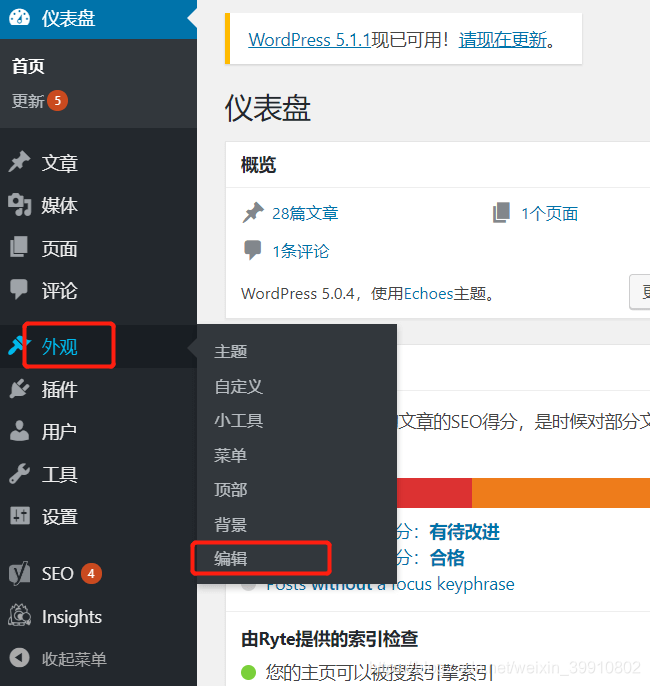Image resolution: width=650 pixels, height=686 pixels.
Task: Click the 仪表盘 page title
Action: click(x=268, y=108)
